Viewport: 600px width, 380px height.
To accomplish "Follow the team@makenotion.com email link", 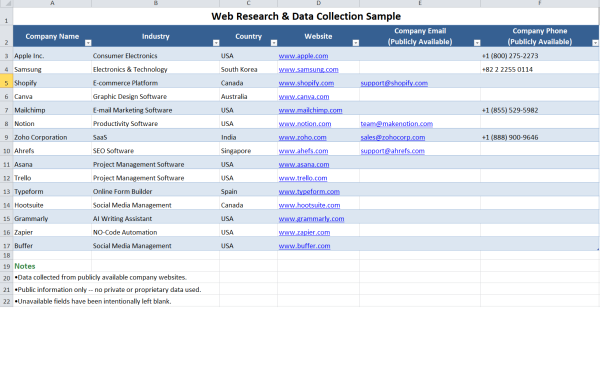I will click(396, 124).
